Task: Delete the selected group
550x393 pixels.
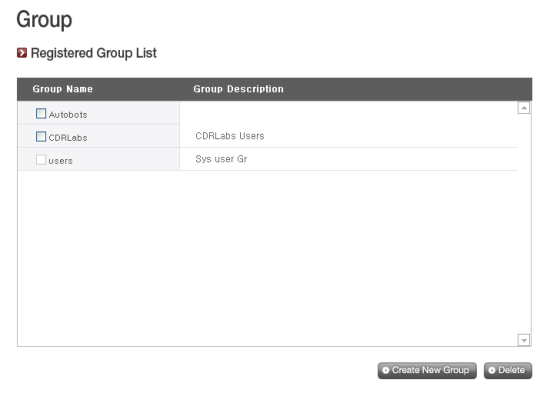Action: [508, 371]
